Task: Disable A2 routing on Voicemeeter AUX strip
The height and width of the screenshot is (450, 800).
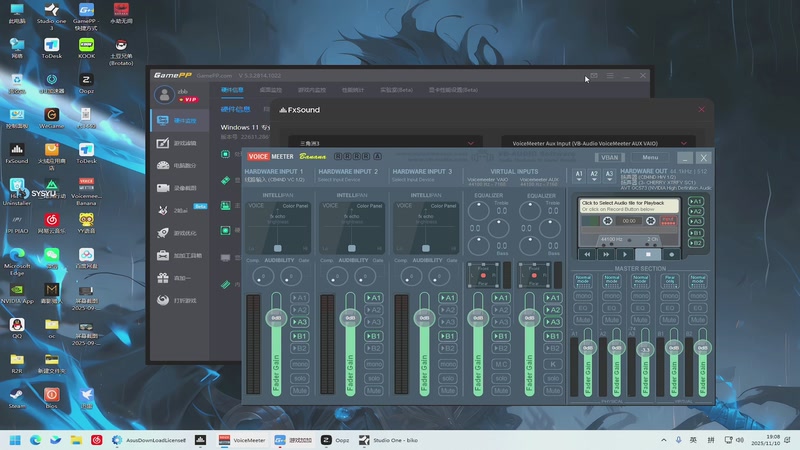Action: [x=553, y=310]
